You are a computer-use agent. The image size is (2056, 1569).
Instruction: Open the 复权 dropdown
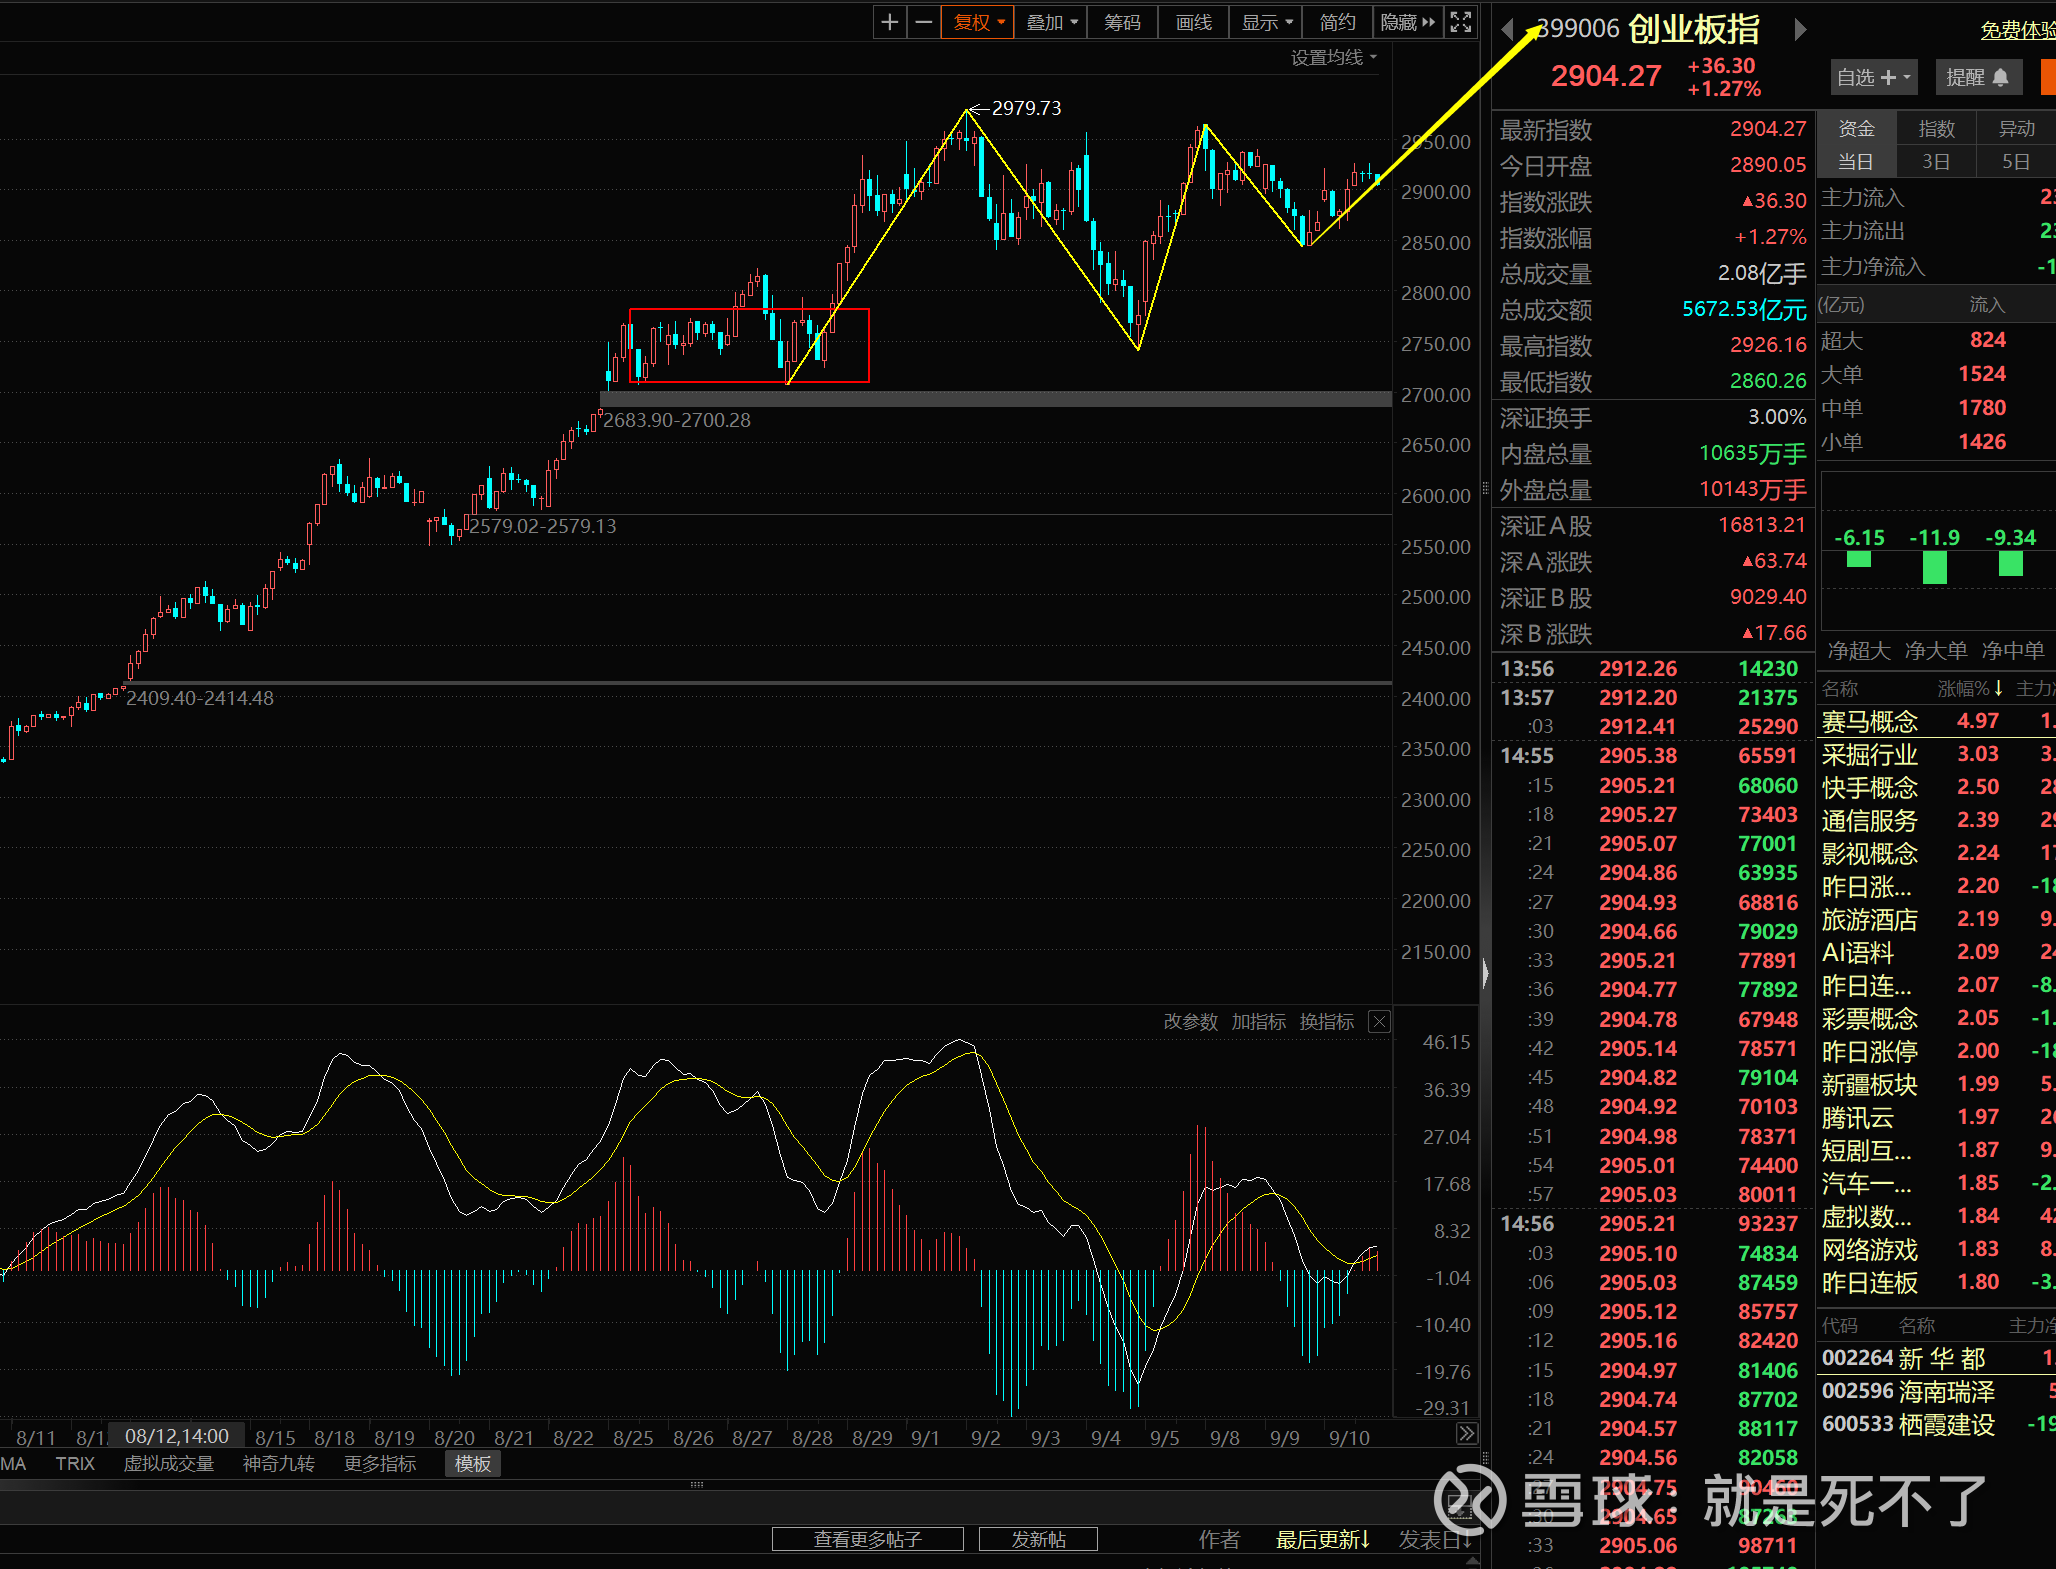(978, 22)
